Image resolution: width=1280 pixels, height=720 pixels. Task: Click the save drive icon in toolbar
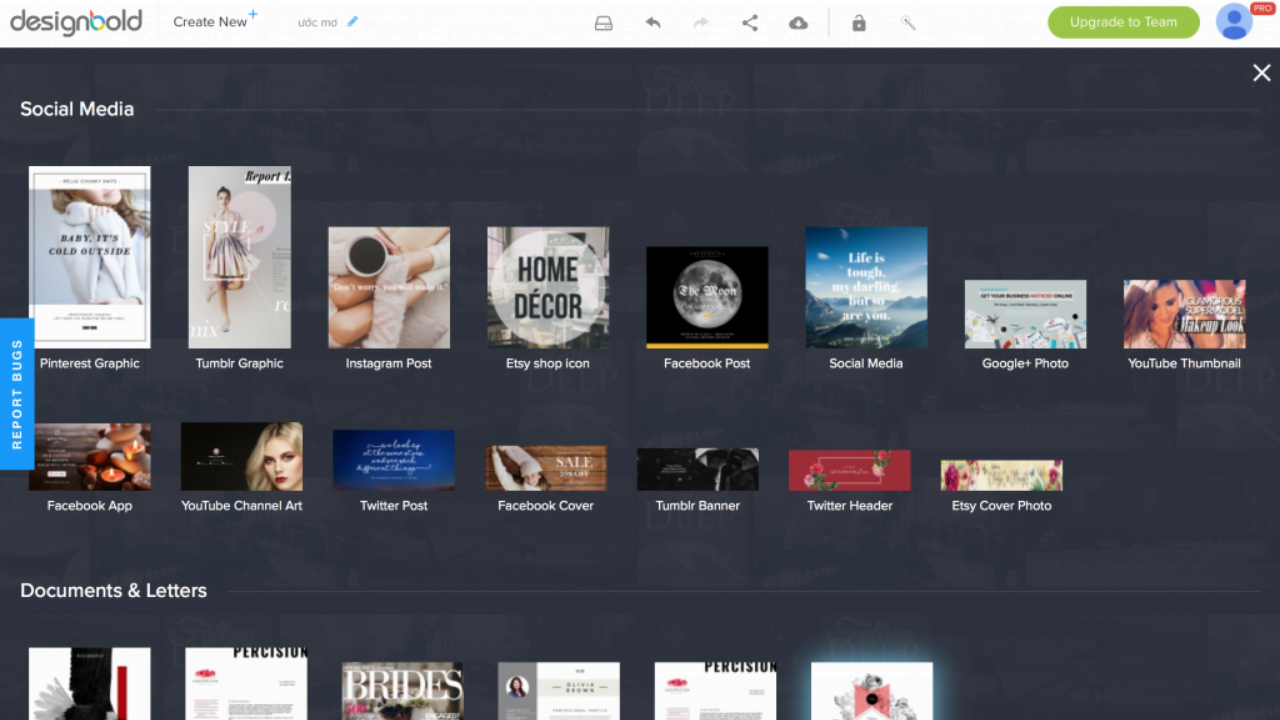pos(603,23)
